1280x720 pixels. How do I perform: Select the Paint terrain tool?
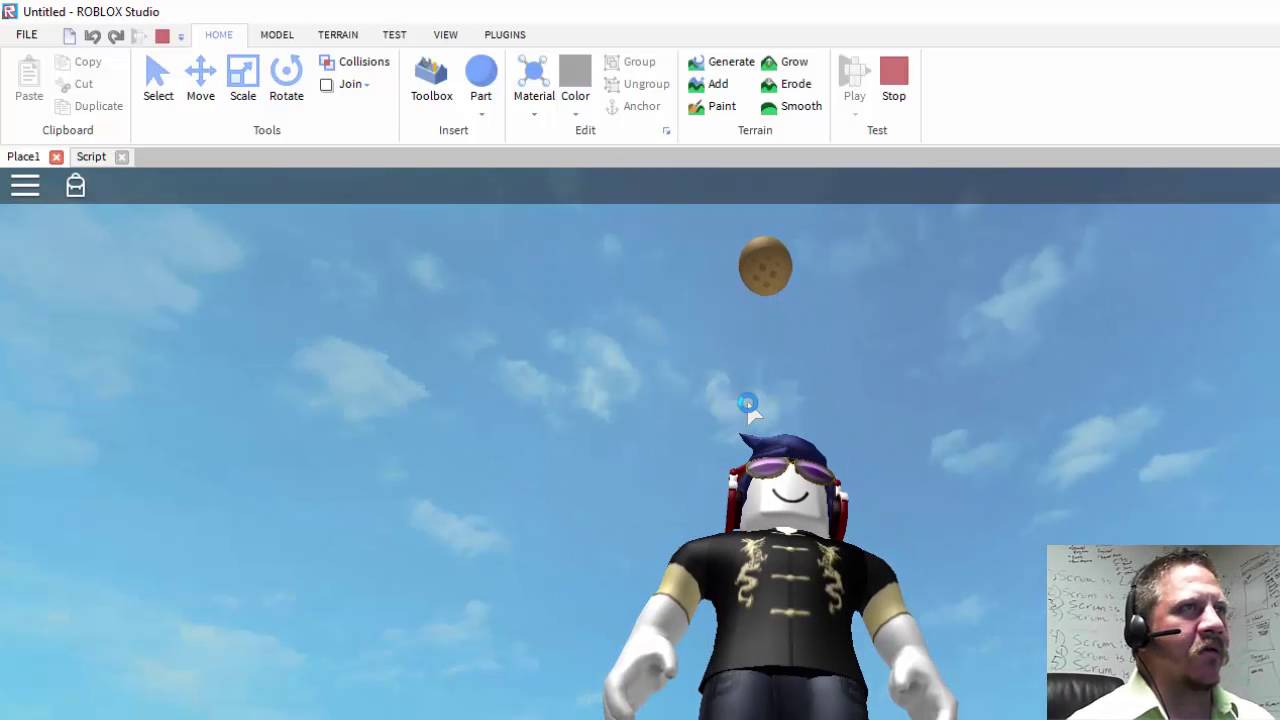[712, 106]
